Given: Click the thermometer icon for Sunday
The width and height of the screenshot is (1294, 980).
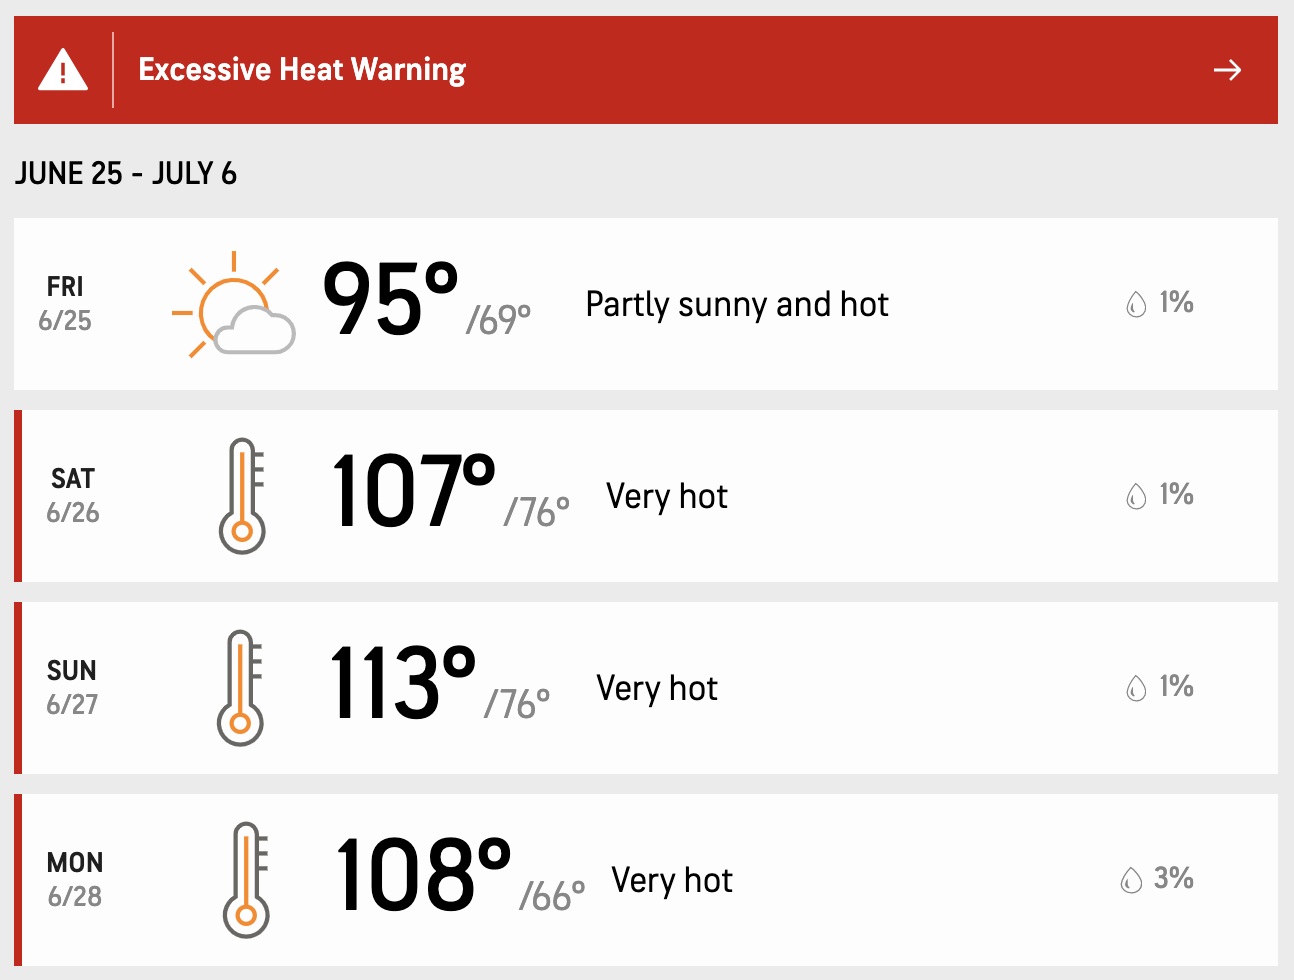Looking at the screenshot, I should pyautogui.click(x=240, y=688).
